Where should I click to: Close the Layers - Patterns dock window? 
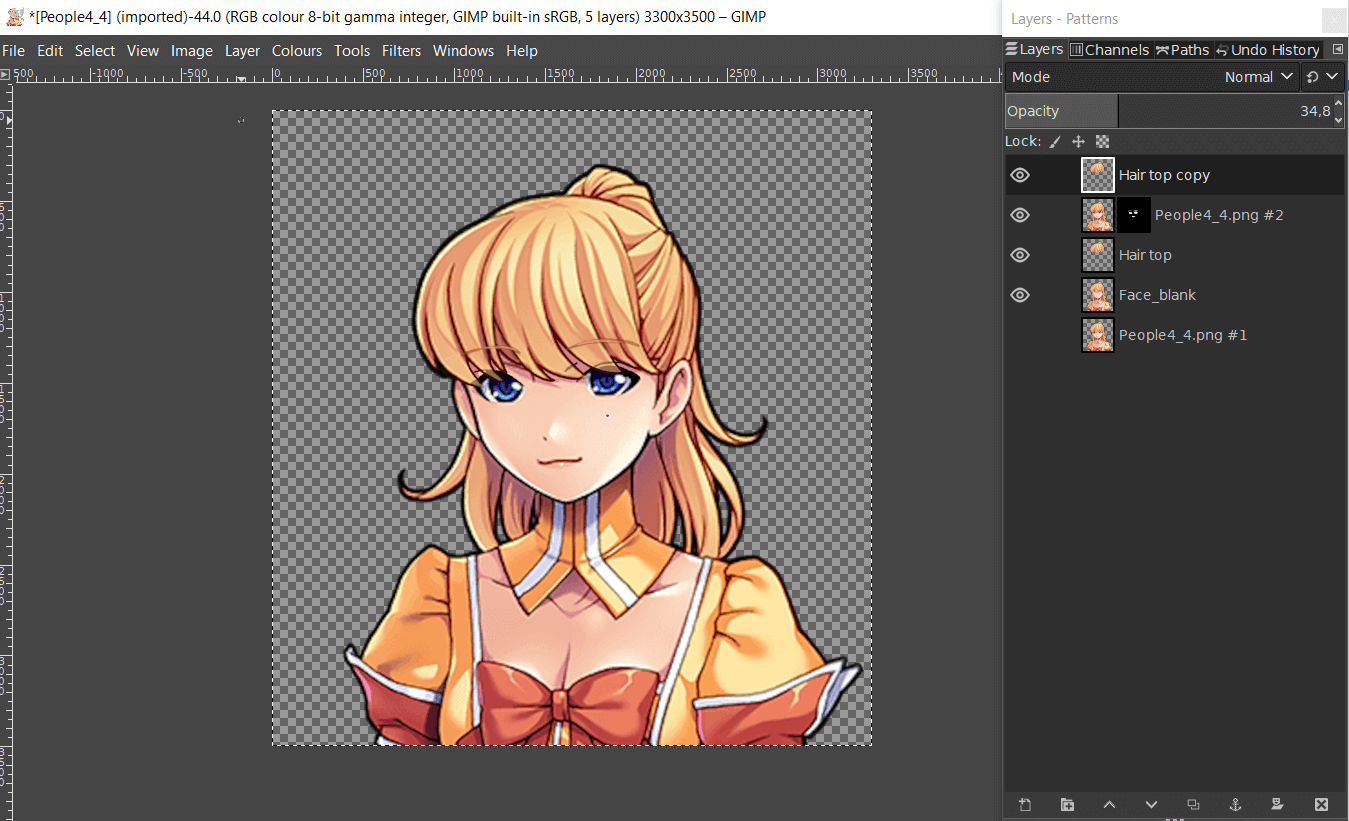[x=1334, y=19]
